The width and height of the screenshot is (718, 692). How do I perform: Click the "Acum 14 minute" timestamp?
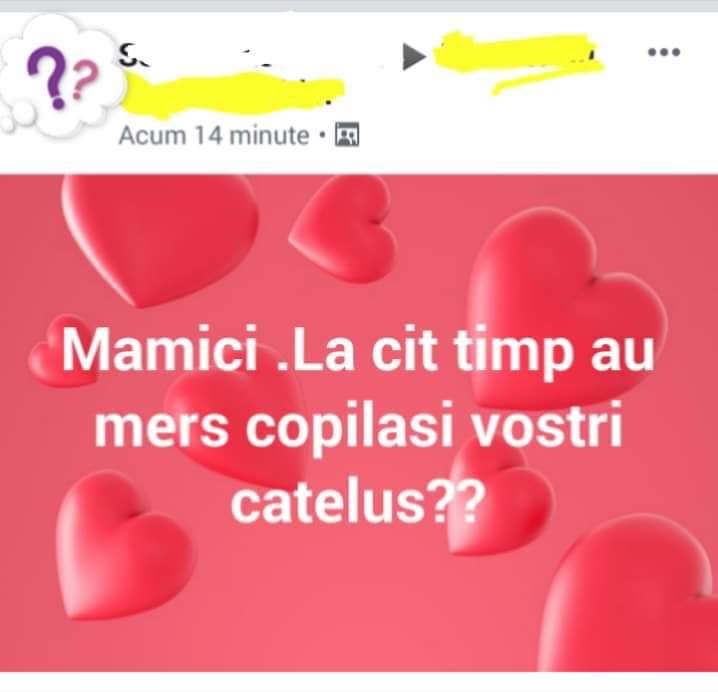point(214,136)
